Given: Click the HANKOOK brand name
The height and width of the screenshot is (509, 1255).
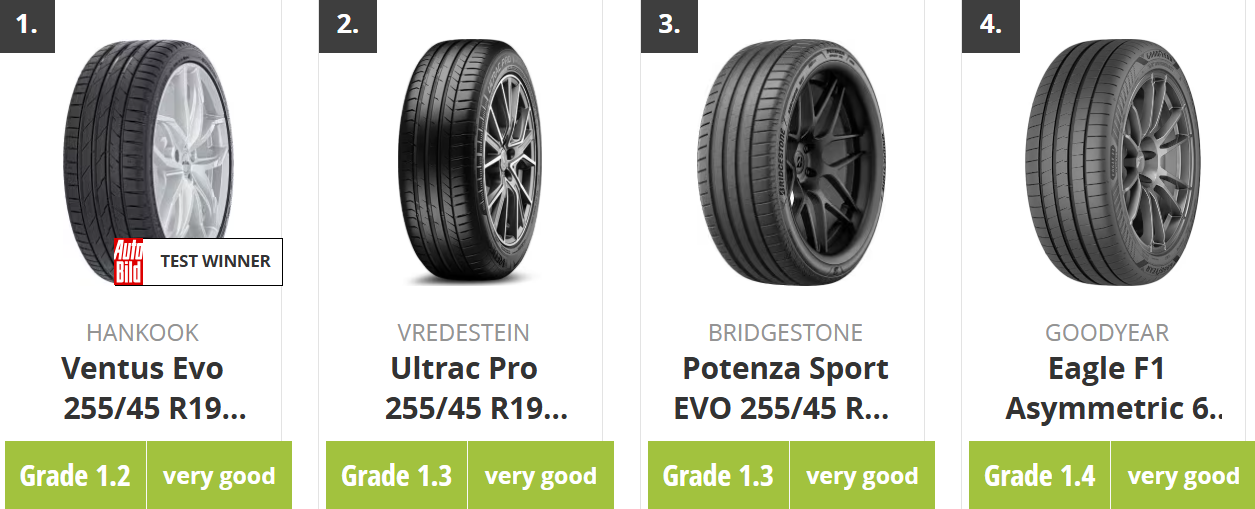Looking at the screenshot, I should tap(143, 332).
